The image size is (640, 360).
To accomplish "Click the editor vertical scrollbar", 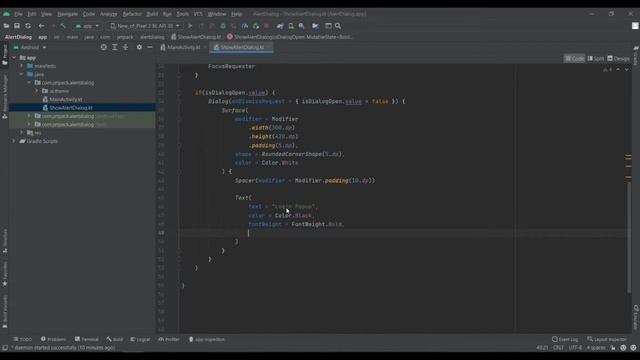I will click(629, 237).
